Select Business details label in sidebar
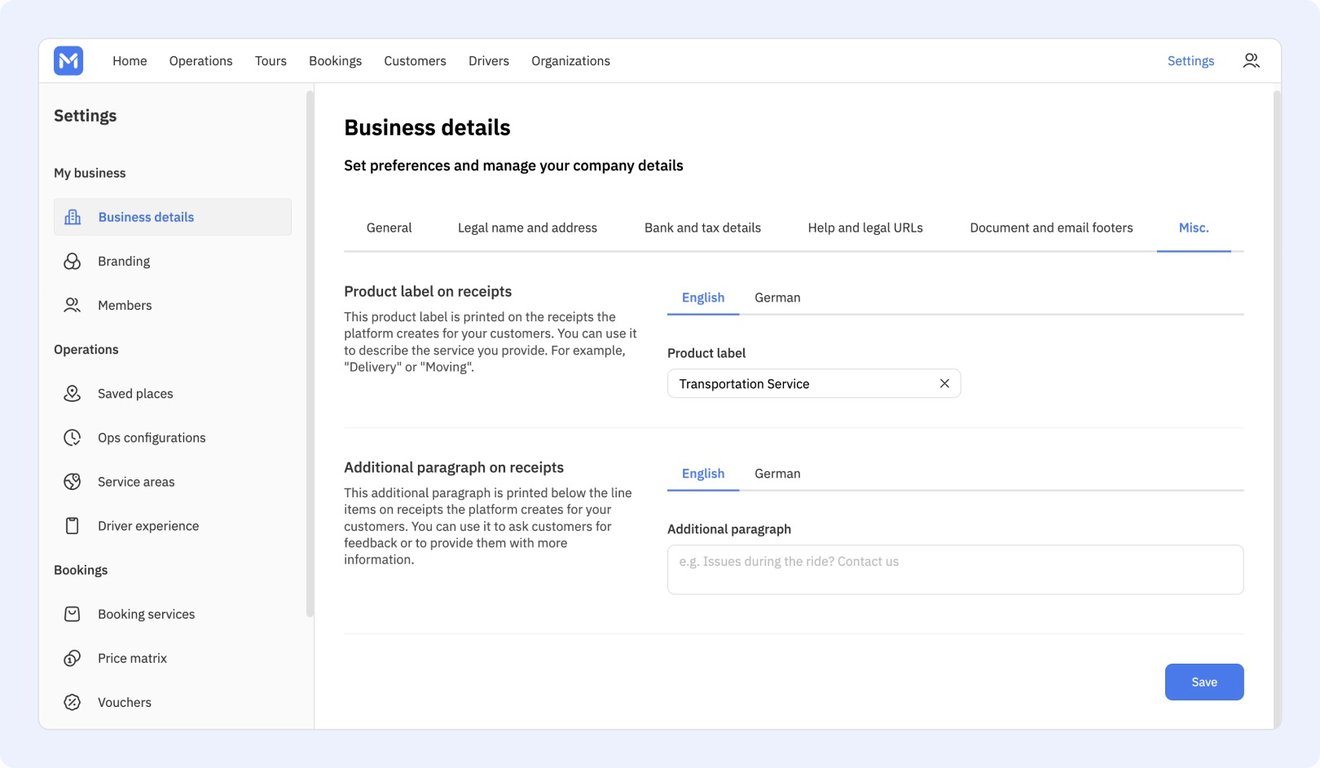 point(146,217)
